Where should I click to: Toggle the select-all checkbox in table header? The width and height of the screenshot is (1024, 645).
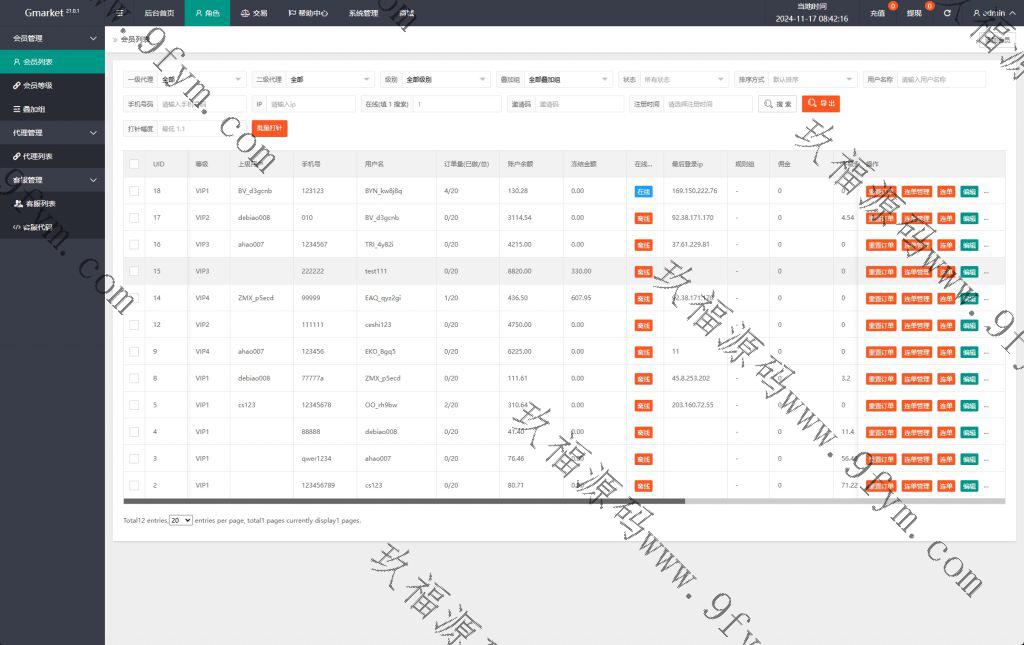tap(134, 164)
